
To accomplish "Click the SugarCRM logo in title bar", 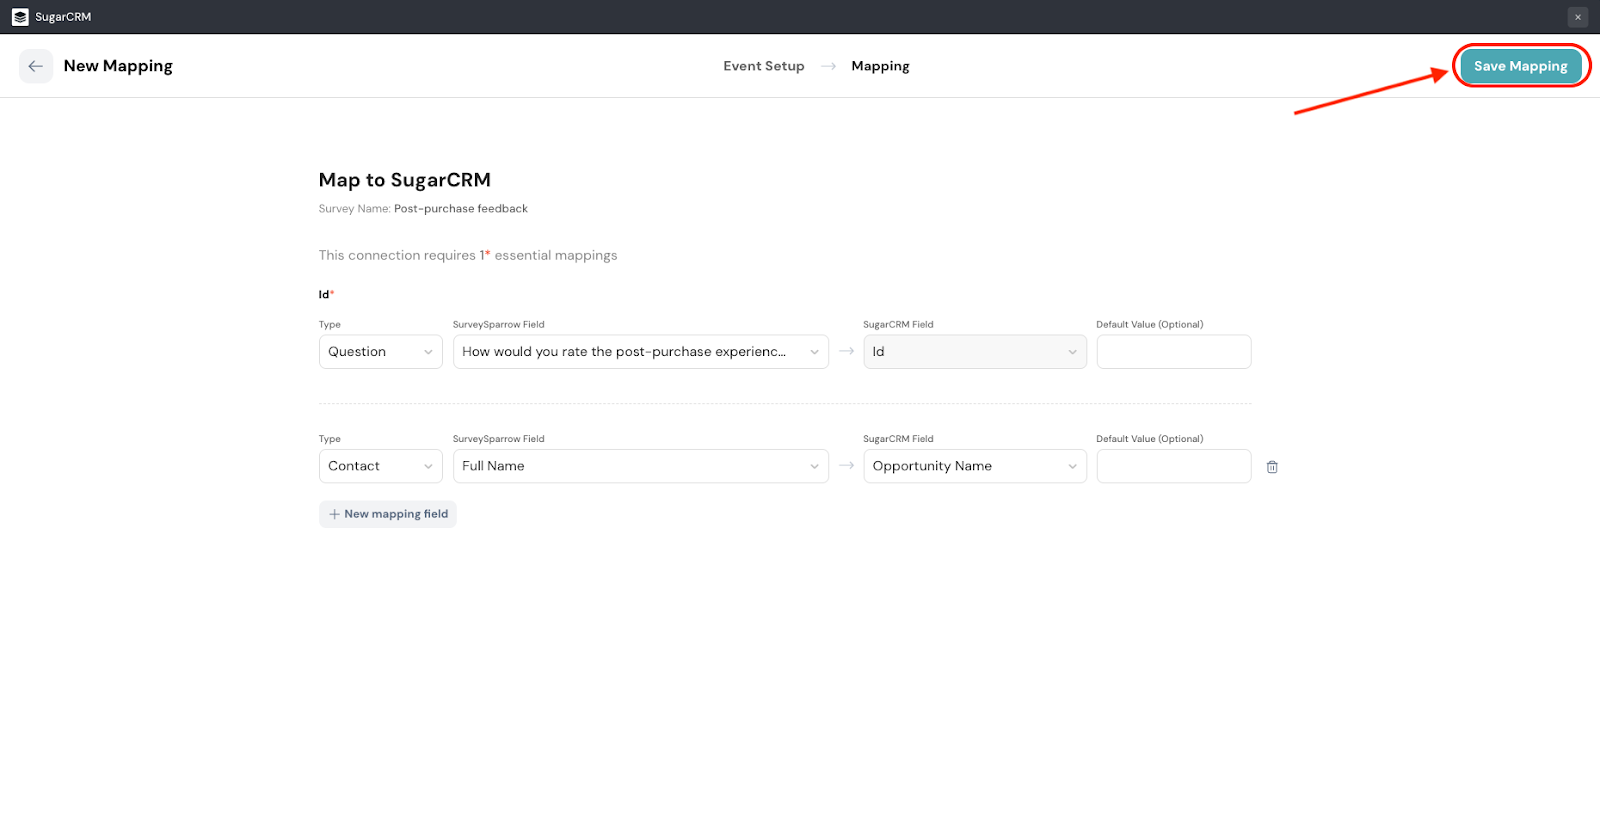I will point(20,17).
